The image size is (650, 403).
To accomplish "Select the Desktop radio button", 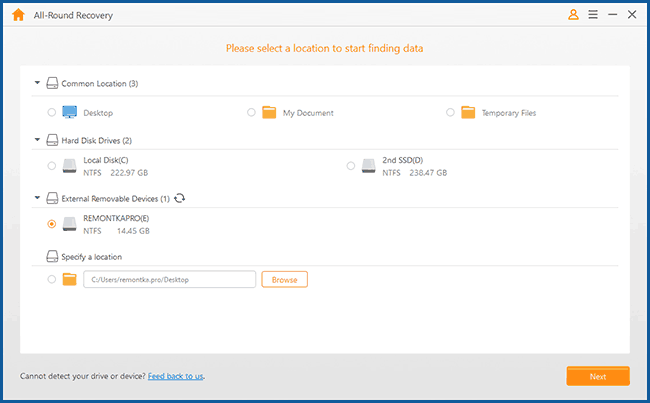I will (52, 113).
